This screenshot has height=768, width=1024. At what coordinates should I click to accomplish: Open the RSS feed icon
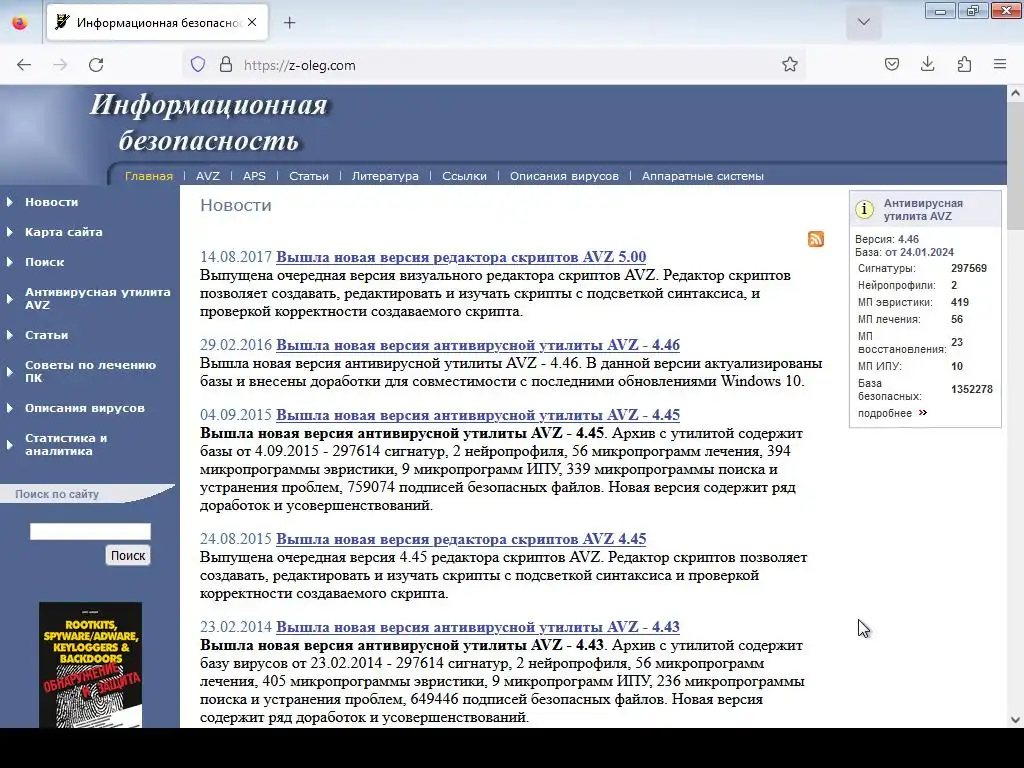[x=816, y=239]
